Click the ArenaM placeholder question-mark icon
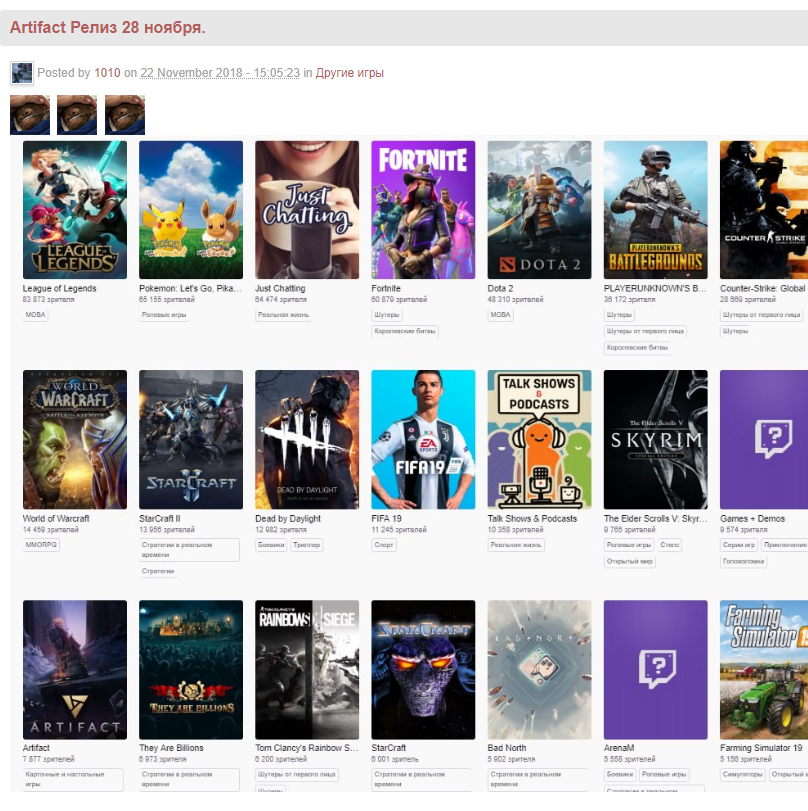This screenshot has height=811, width=808. point(657,669)
